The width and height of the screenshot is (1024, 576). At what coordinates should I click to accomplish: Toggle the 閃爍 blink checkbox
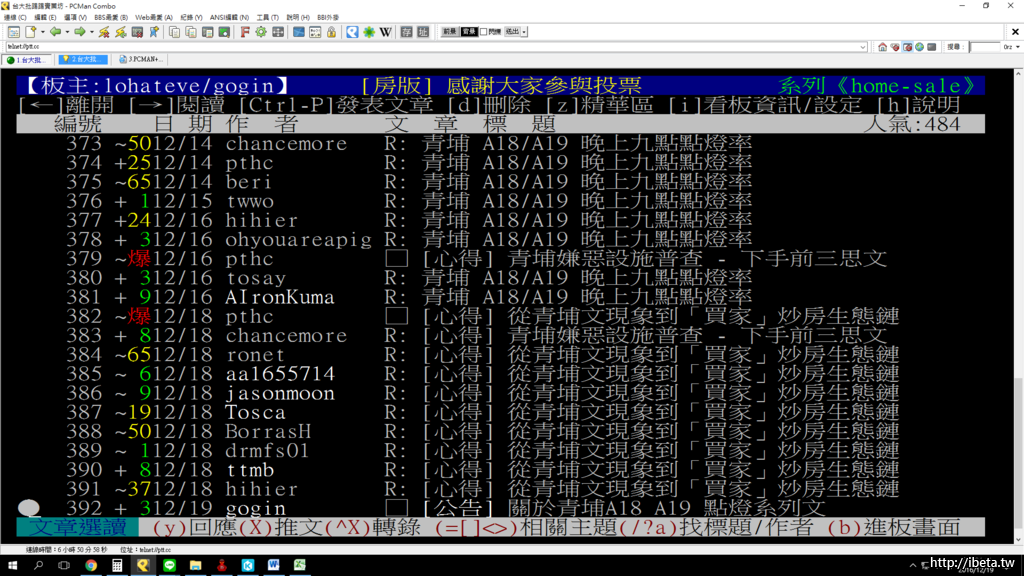(x=484, y=32)
